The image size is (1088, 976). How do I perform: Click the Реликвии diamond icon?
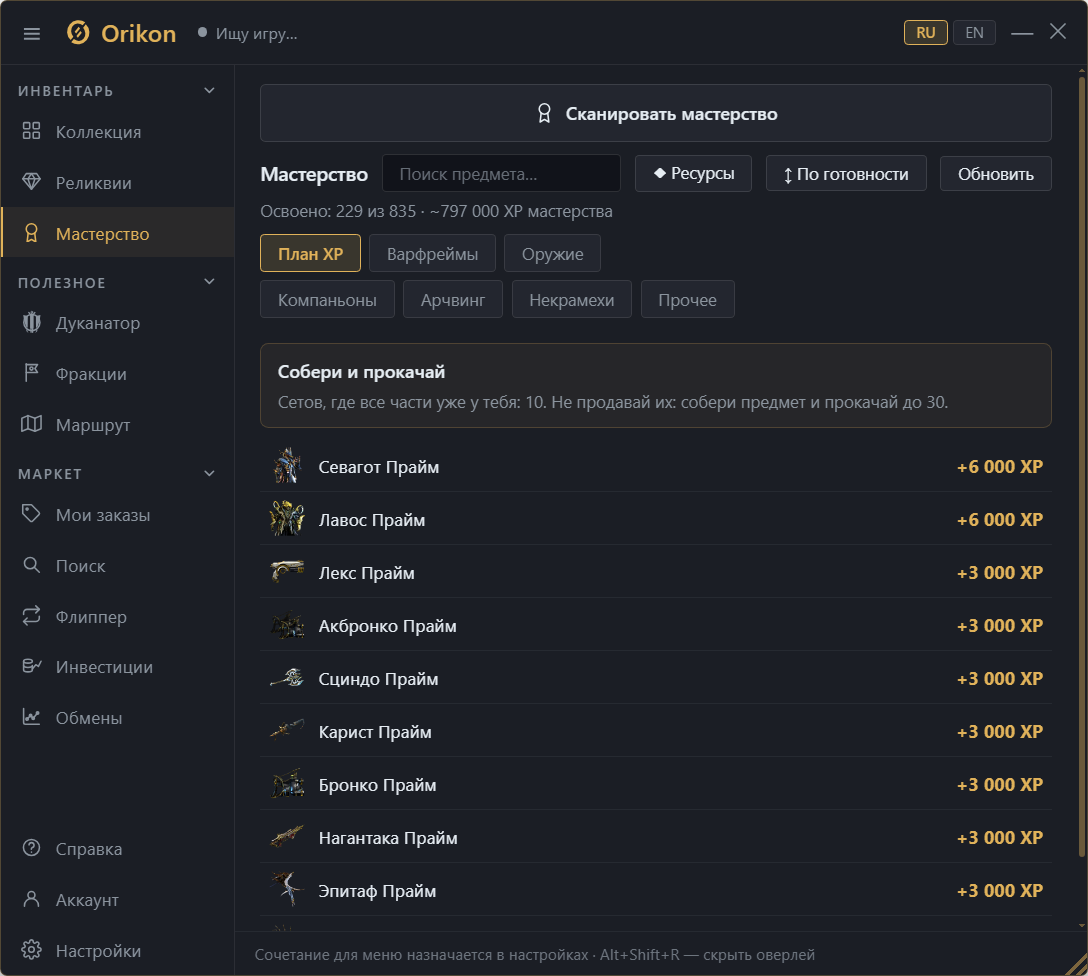tap(31, 182)
